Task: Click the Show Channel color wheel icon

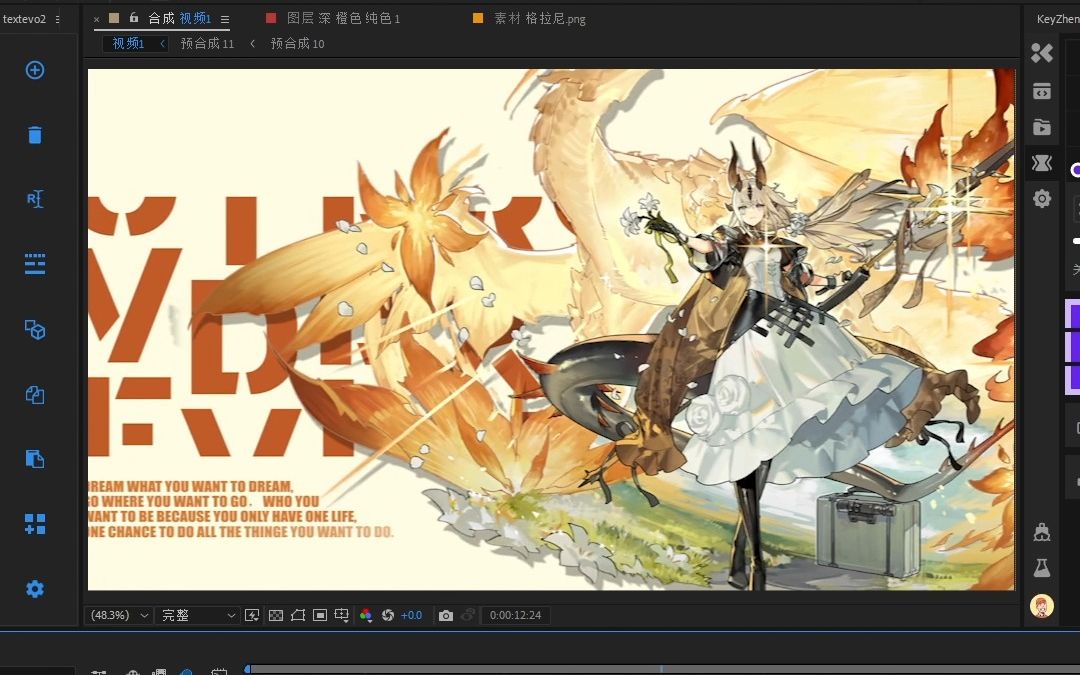Action: tap(366, 615)
